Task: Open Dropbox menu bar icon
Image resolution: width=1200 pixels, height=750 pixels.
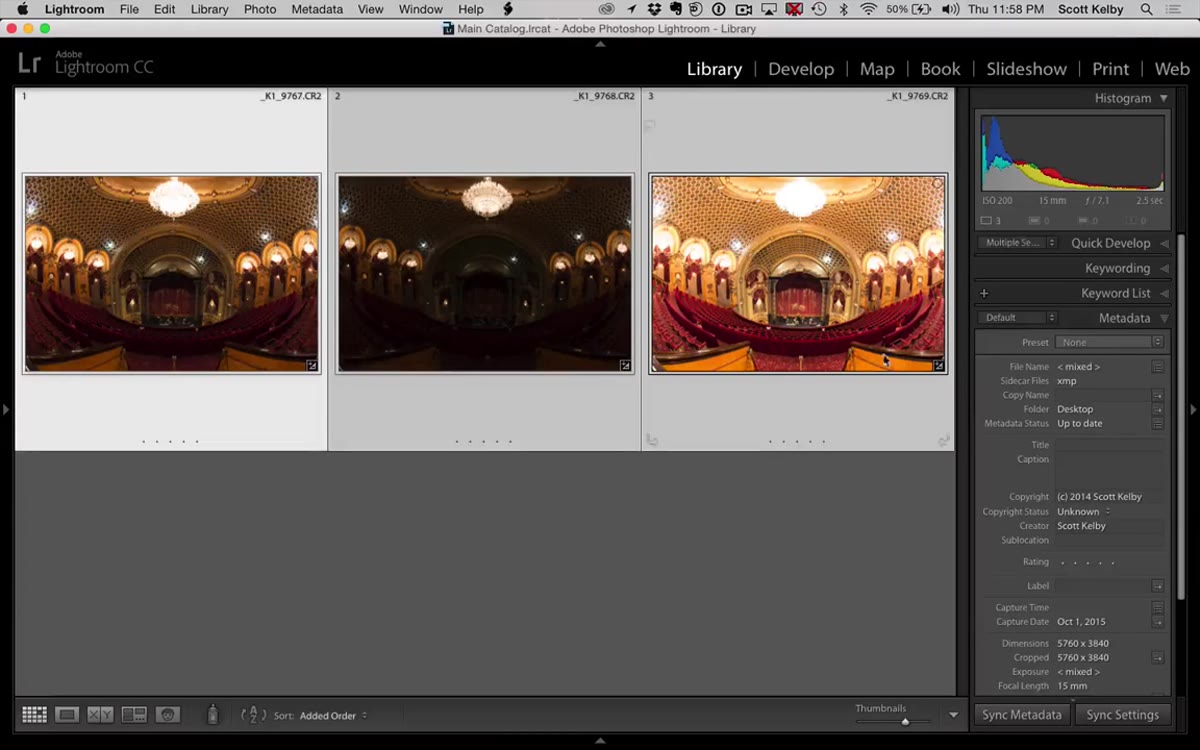Action: [653, 9]
